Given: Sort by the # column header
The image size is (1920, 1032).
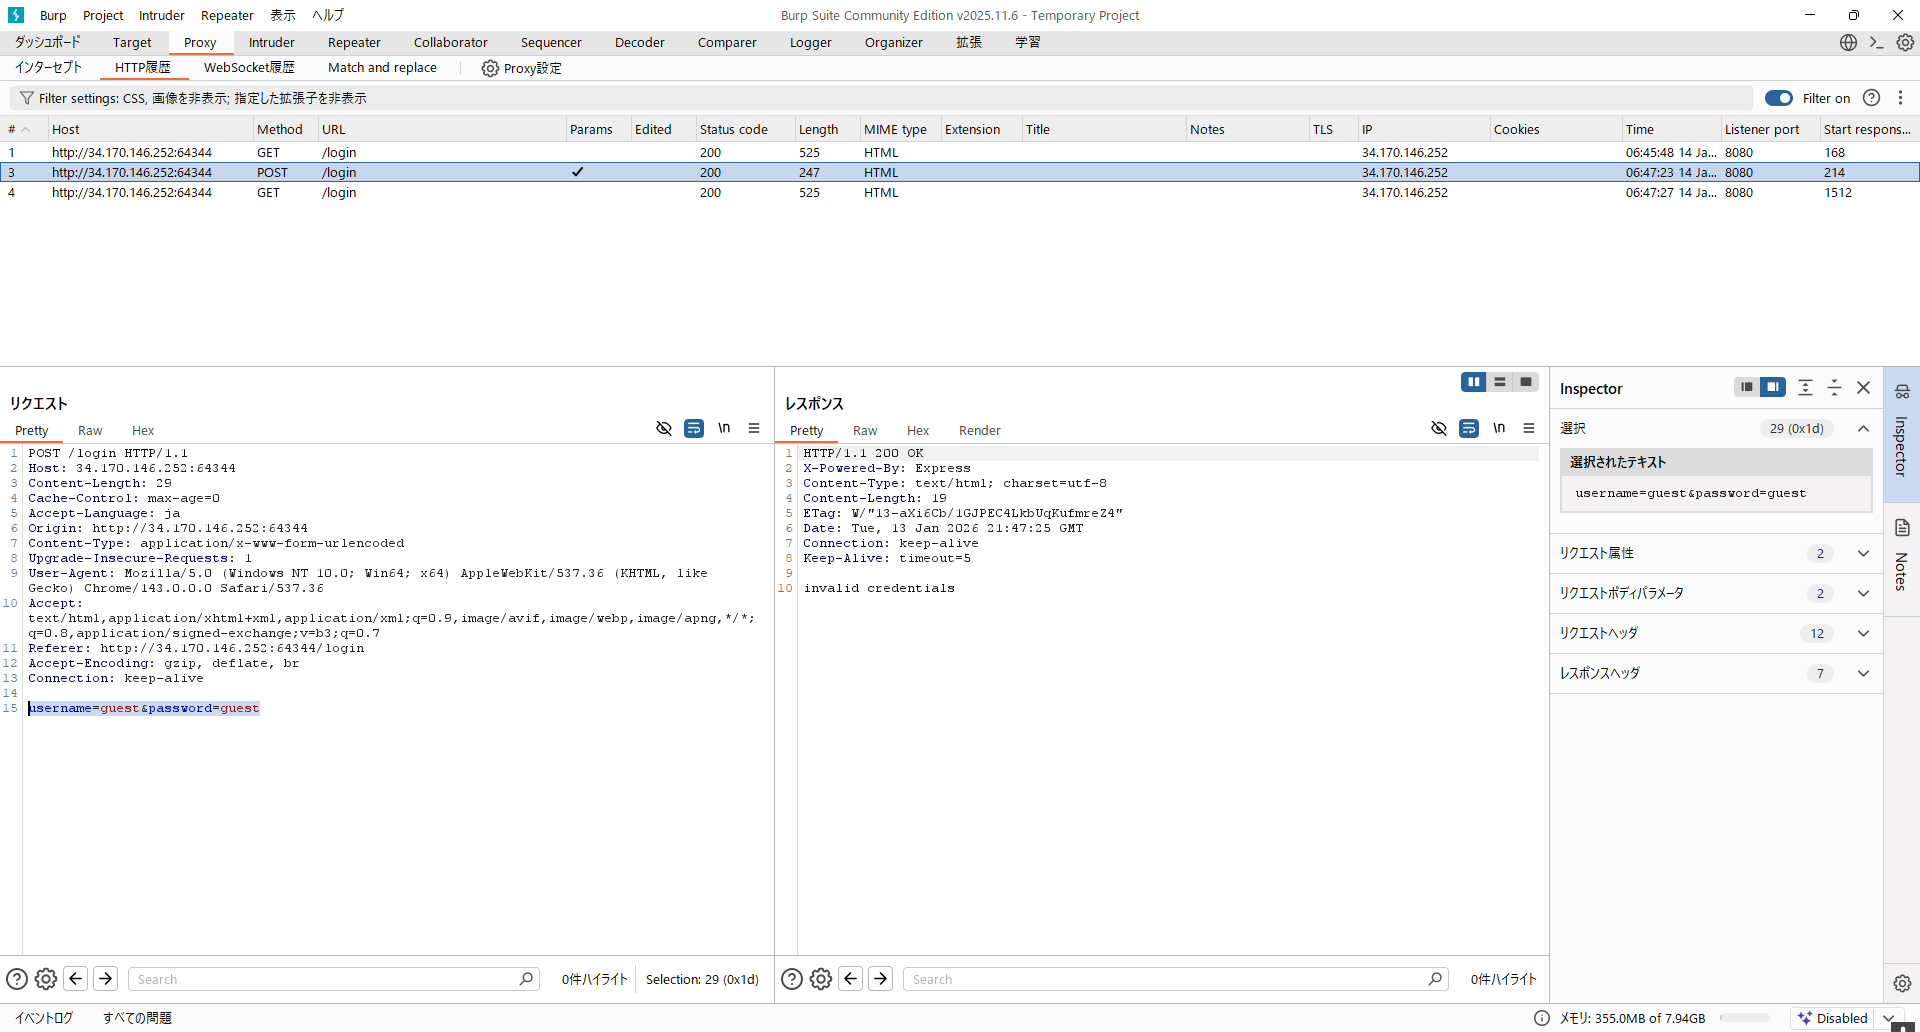Looking at the screenshot, I should pos(22,129).
